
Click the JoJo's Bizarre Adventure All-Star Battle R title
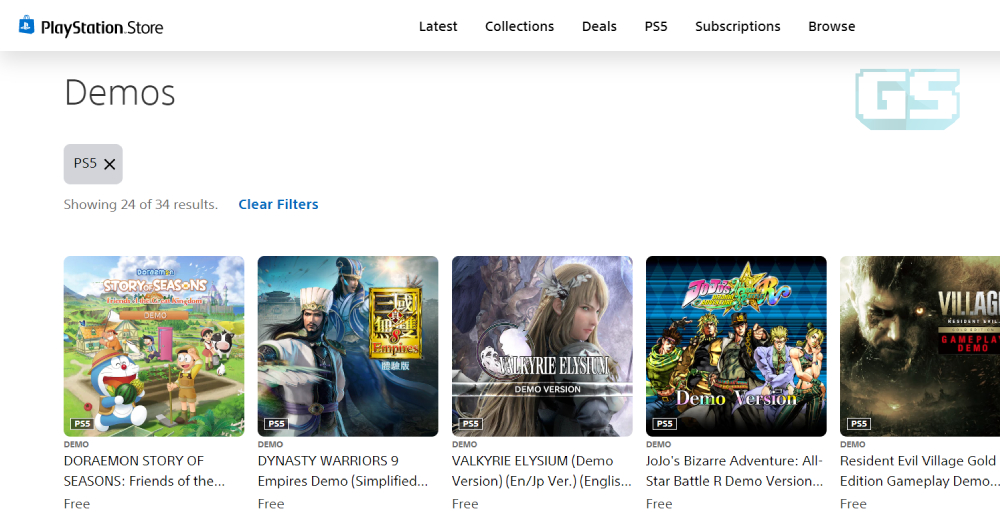click(734, 471)
